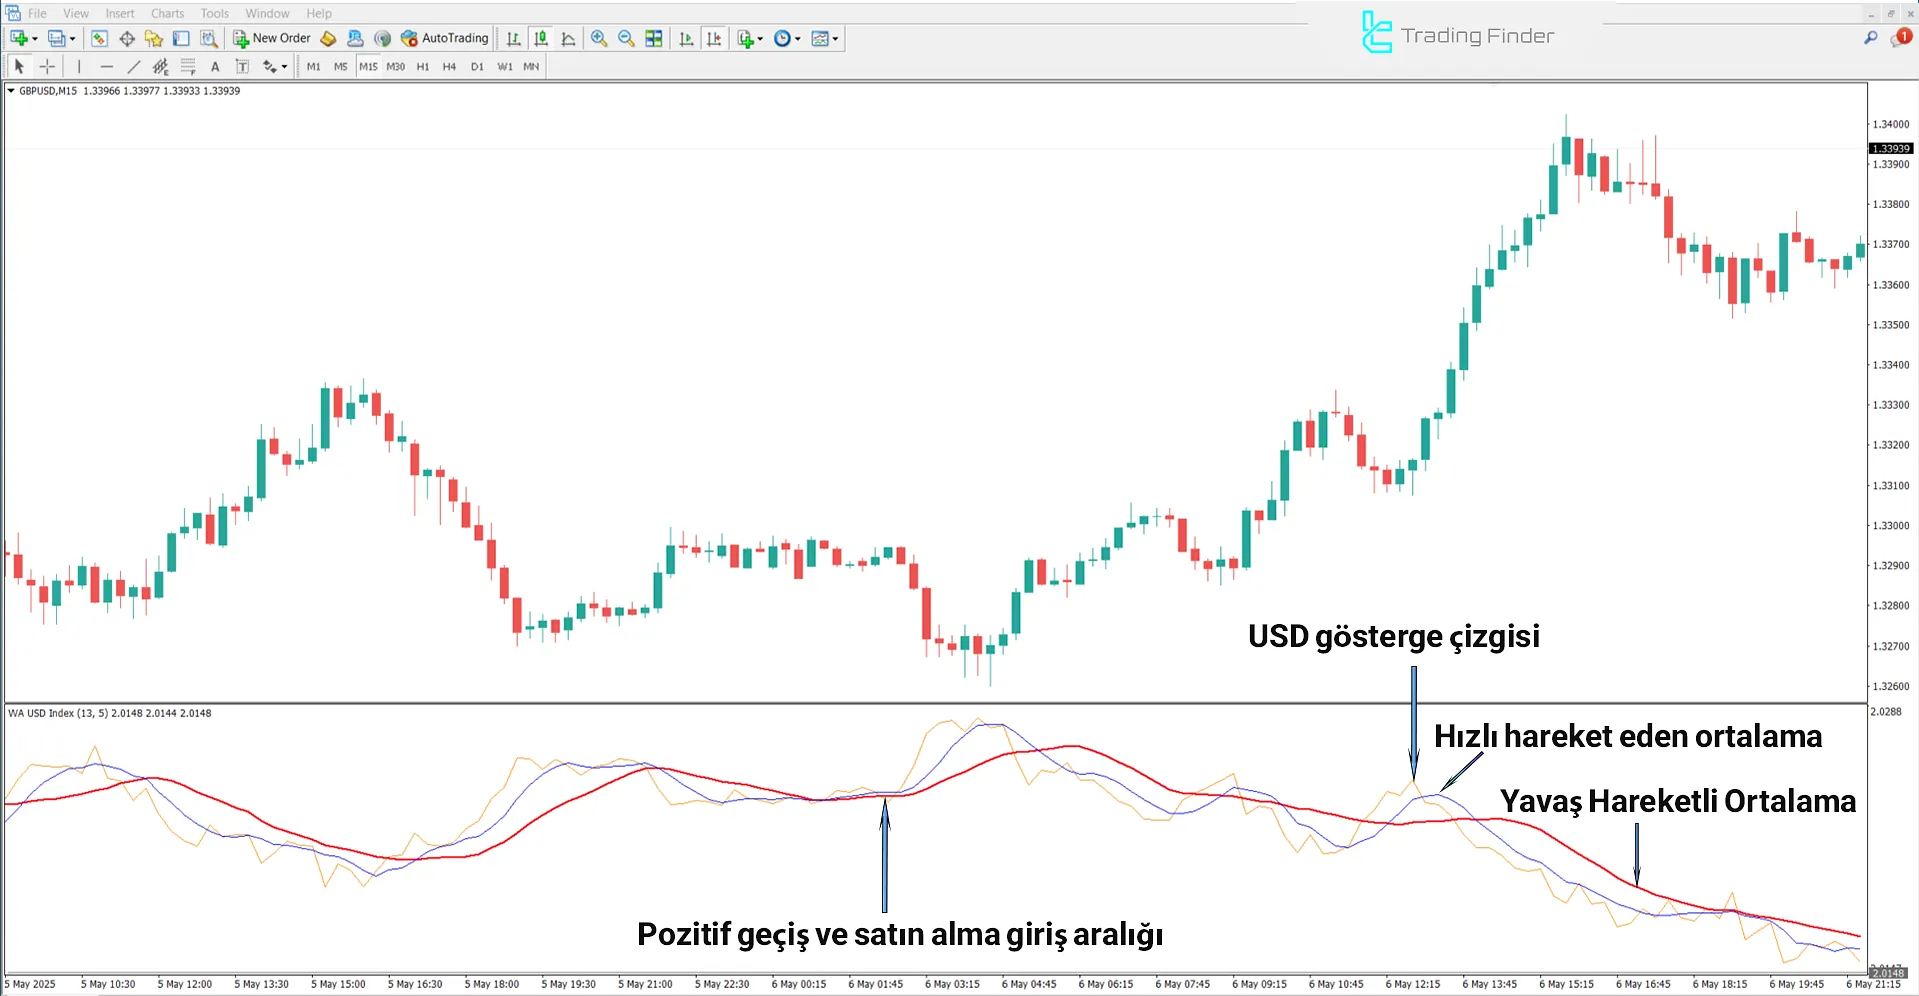The width and height of the screenshot is (1919, 996).
Task: Expand the Indicators dropdown arrow
Action: point(760,39)
